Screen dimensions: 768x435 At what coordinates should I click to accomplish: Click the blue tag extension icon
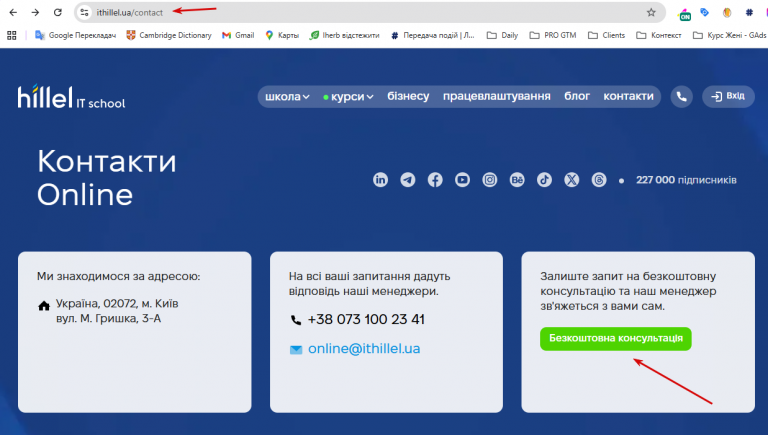(705, 12)
